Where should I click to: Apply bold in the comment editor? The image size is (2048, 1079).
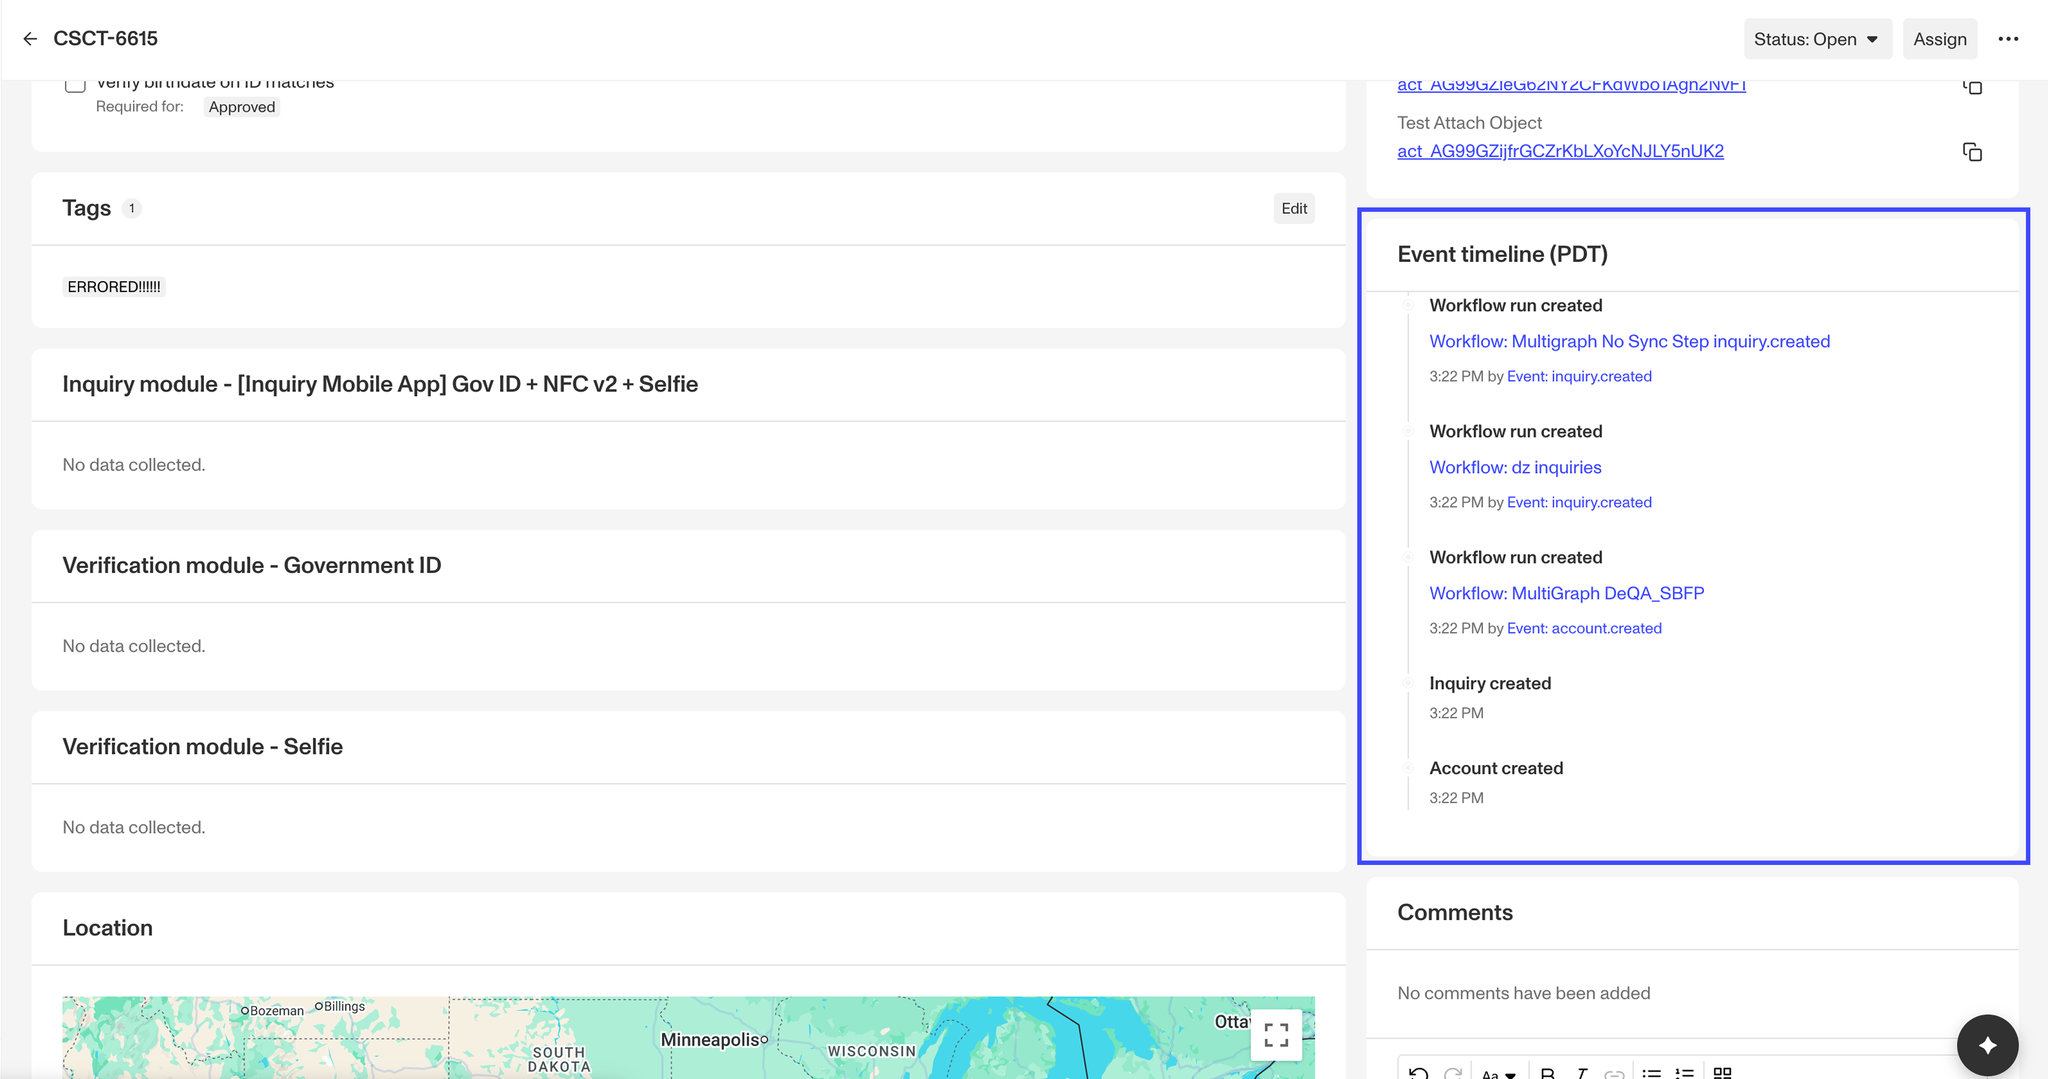coord(1547,1073)
